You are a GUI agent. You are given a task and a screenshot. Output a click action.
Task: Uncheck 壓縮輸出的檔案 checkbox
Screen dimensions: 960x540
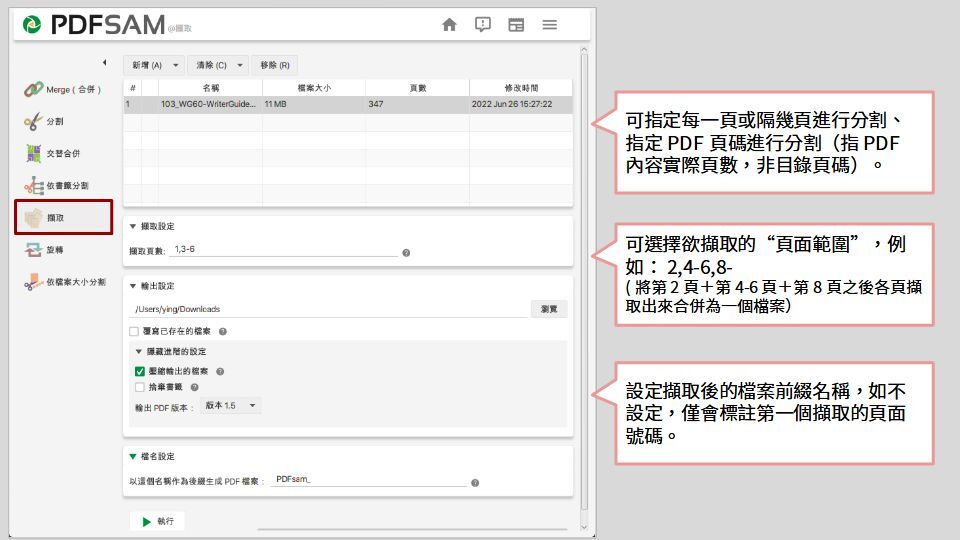tap(140, 371)
